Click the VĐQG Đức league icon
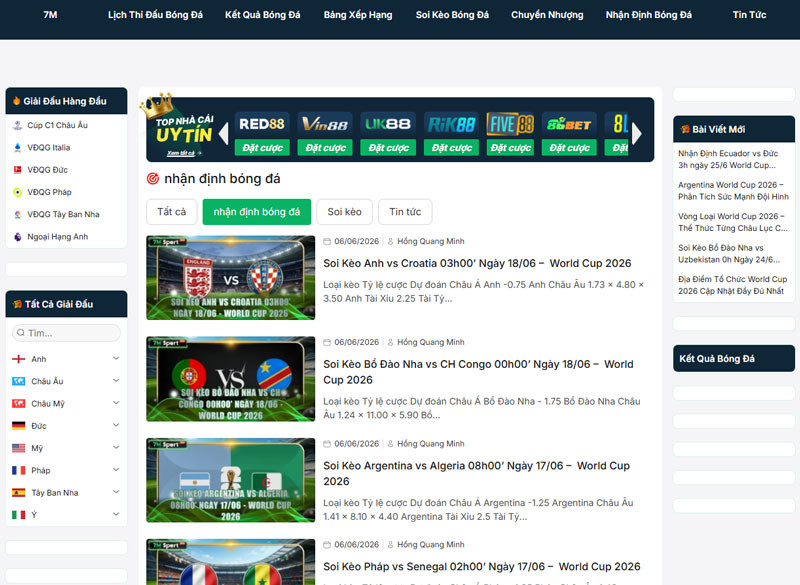Screen dimensions: 800x585 point(17,170)
